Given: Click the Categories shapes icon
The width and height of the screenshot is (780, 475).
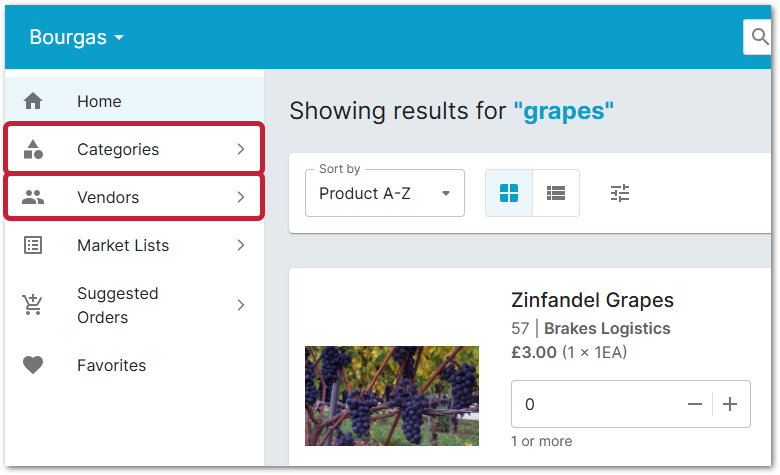Looking at the screenshot, I should click(x=33, y=149).
